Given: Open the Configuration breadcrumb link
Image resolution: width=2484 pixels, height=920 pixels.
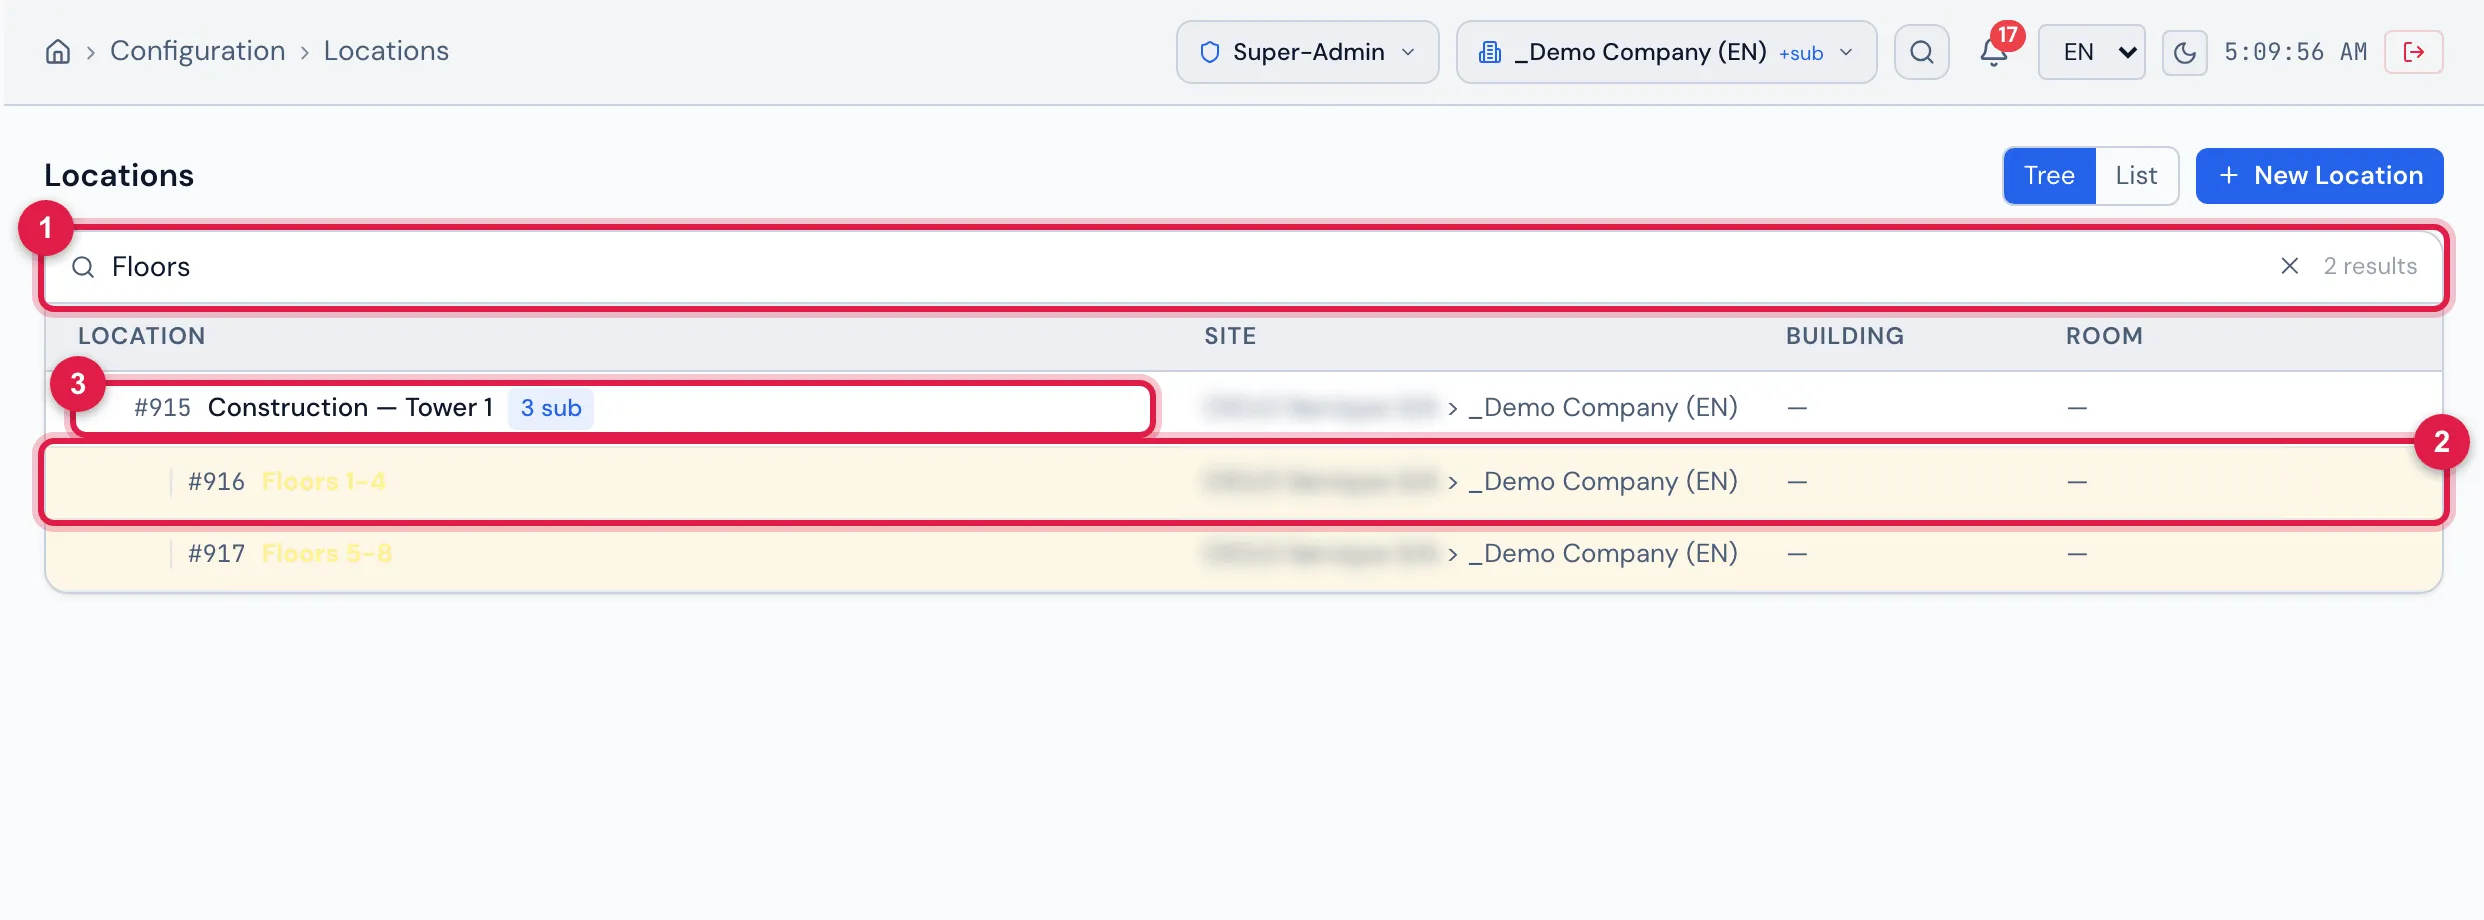Looking at the screenshot, I should coord(197,51).
